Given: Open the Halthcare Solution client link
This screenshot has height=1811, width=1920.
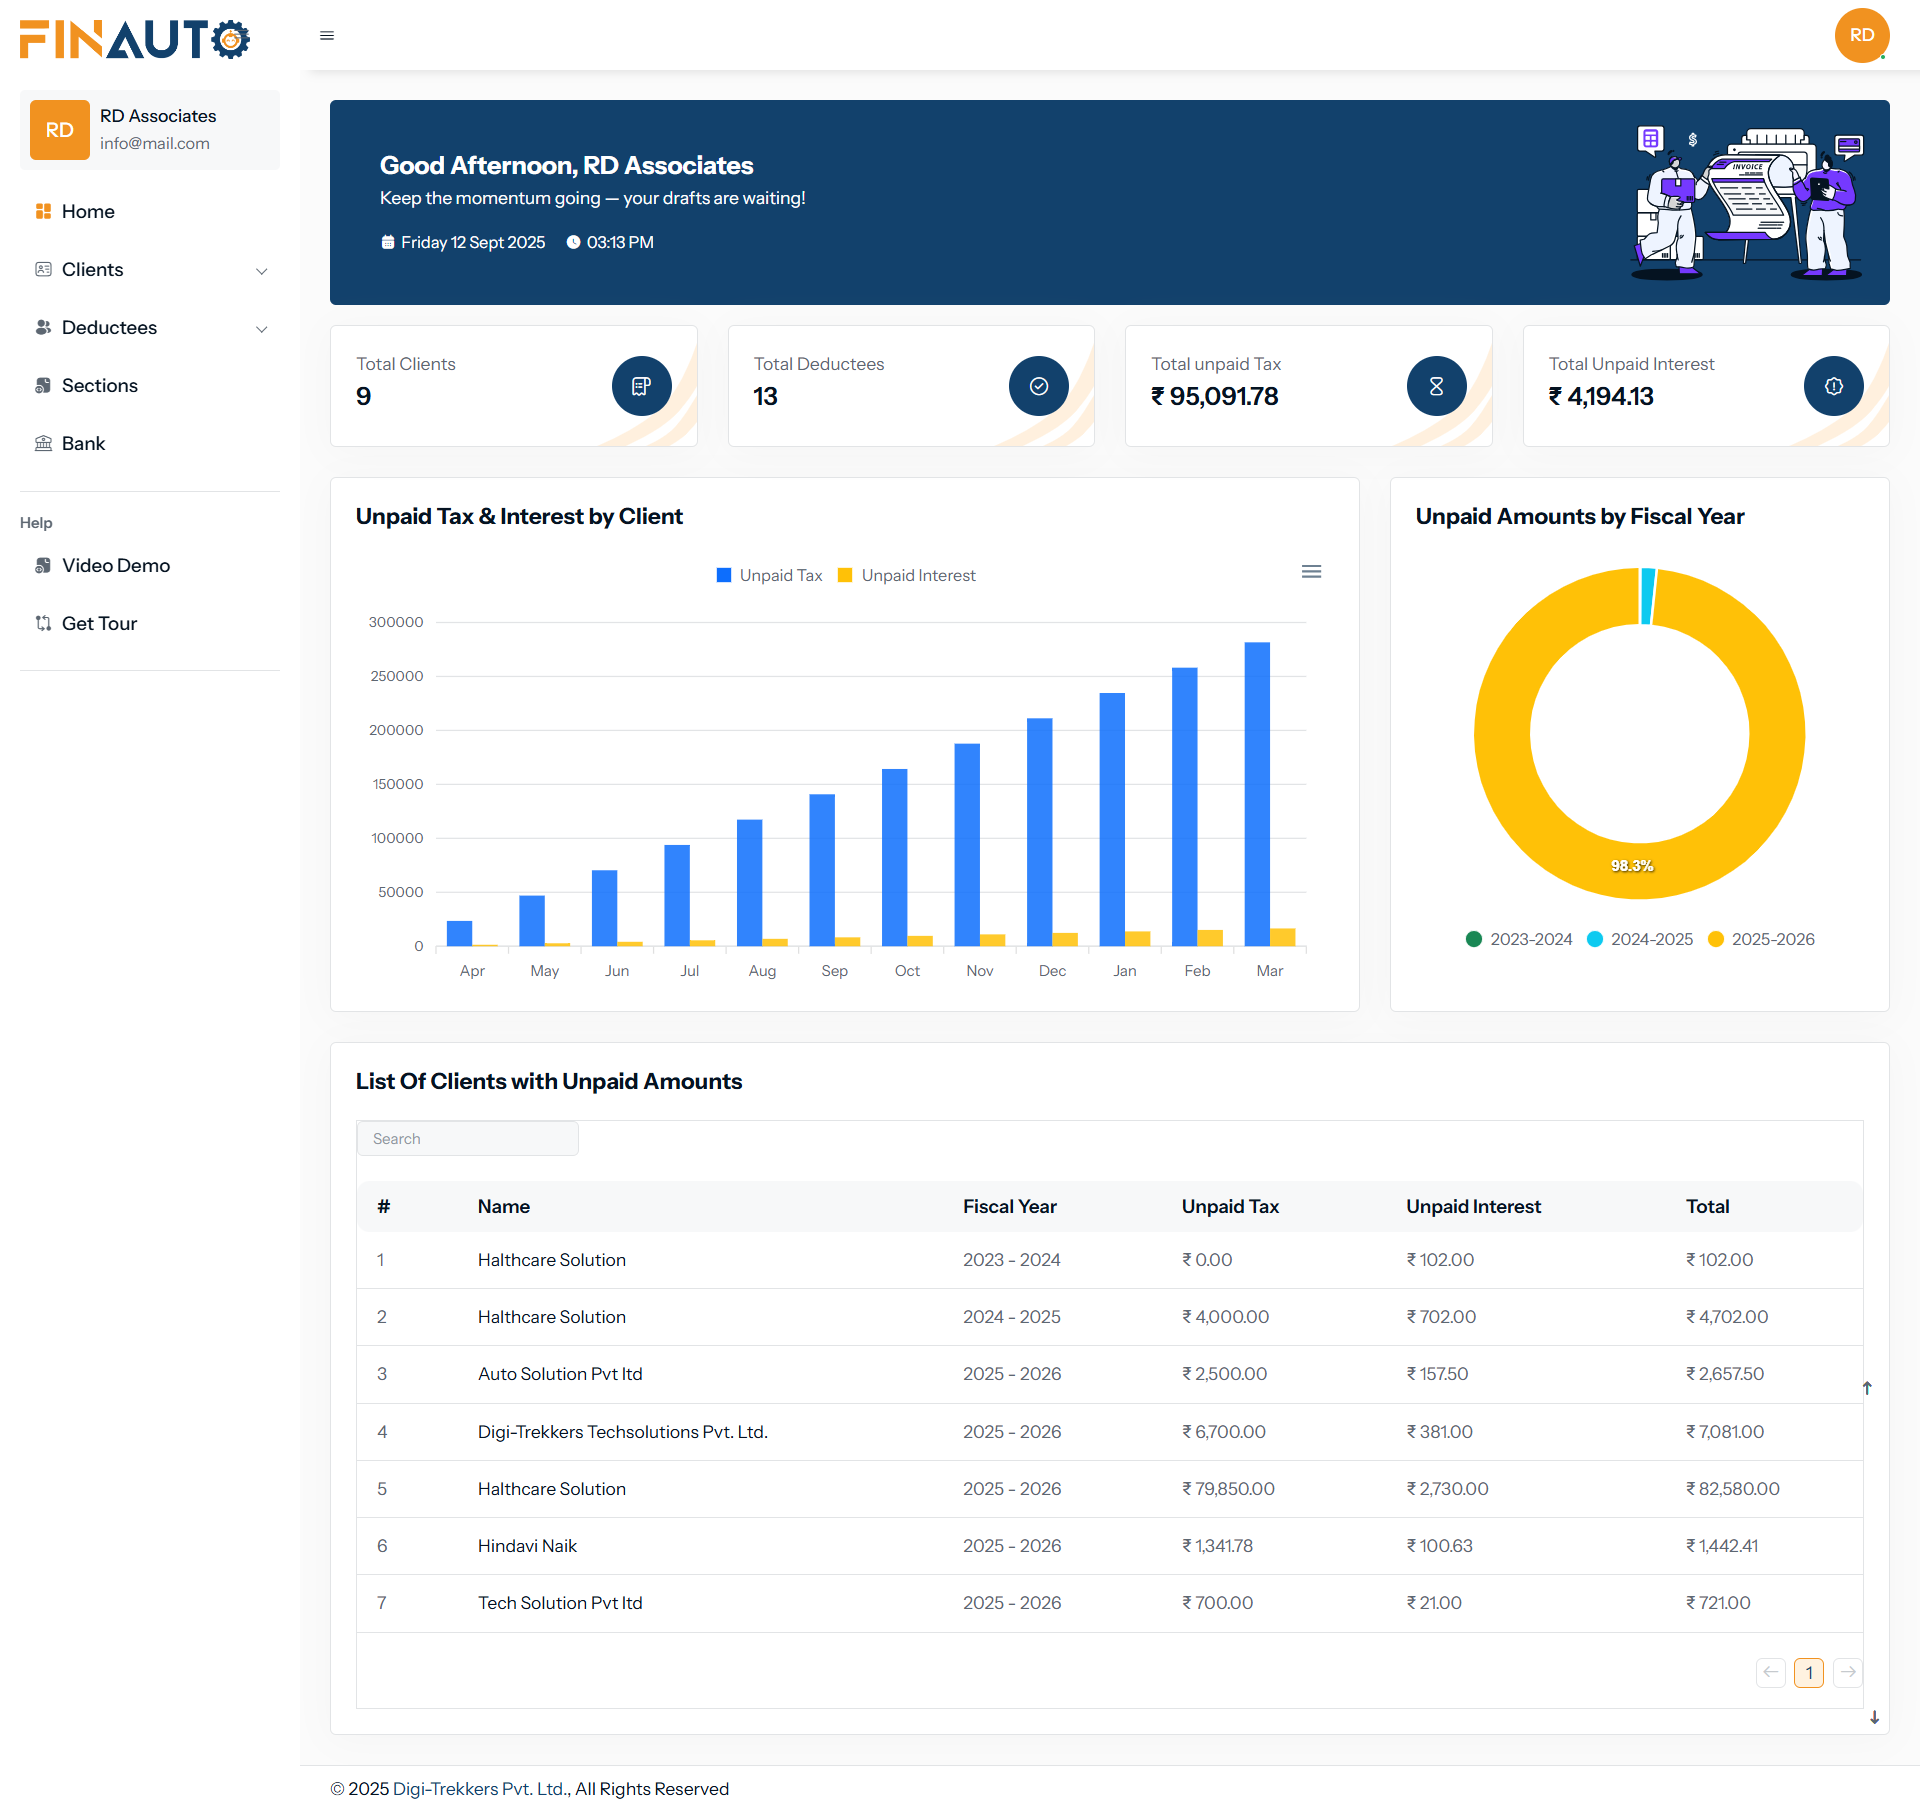Looking at the screenshot, I should point(551,1259).
